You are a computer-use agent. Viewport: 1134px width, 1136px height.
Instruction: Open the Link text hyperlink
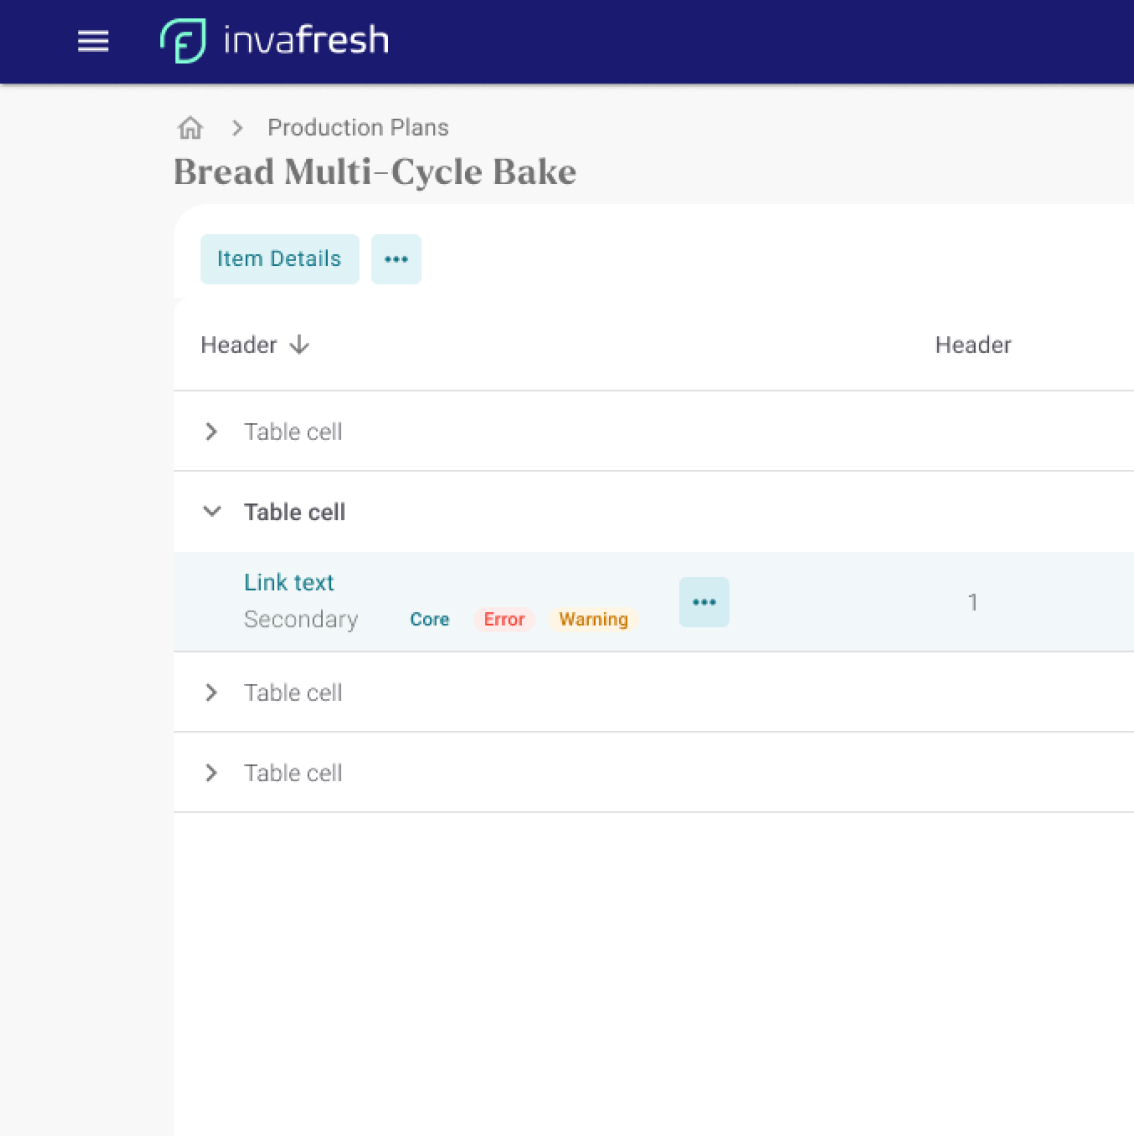click(289, 582)
